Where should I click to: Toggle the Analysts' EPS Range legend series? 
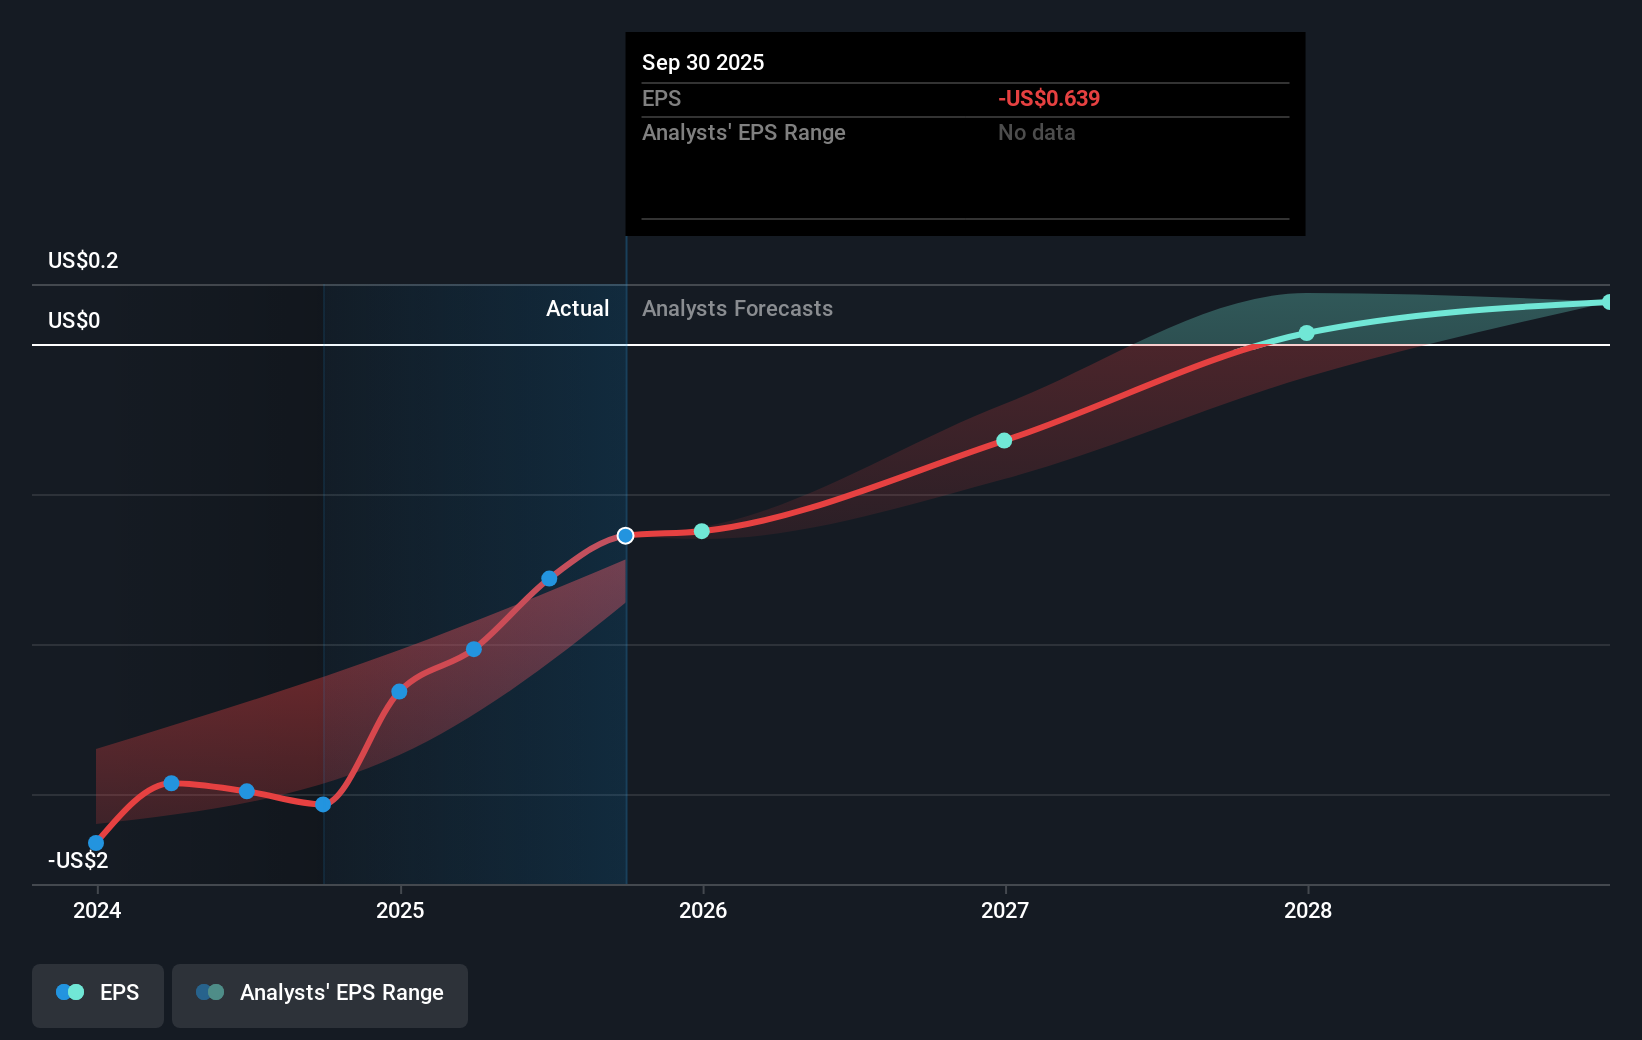pos(320,995)
